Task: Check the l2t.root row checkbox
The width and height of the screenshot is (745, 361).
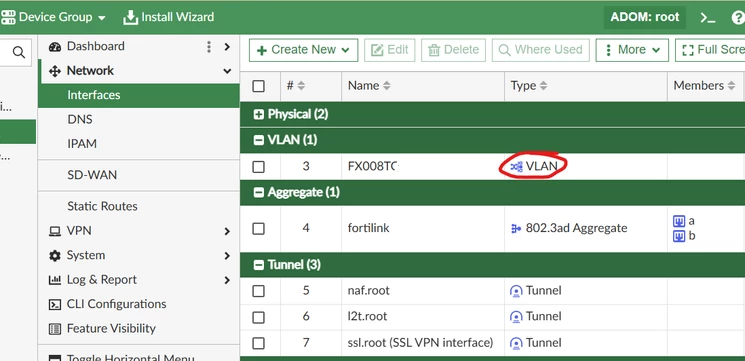Action: (258, 317)
